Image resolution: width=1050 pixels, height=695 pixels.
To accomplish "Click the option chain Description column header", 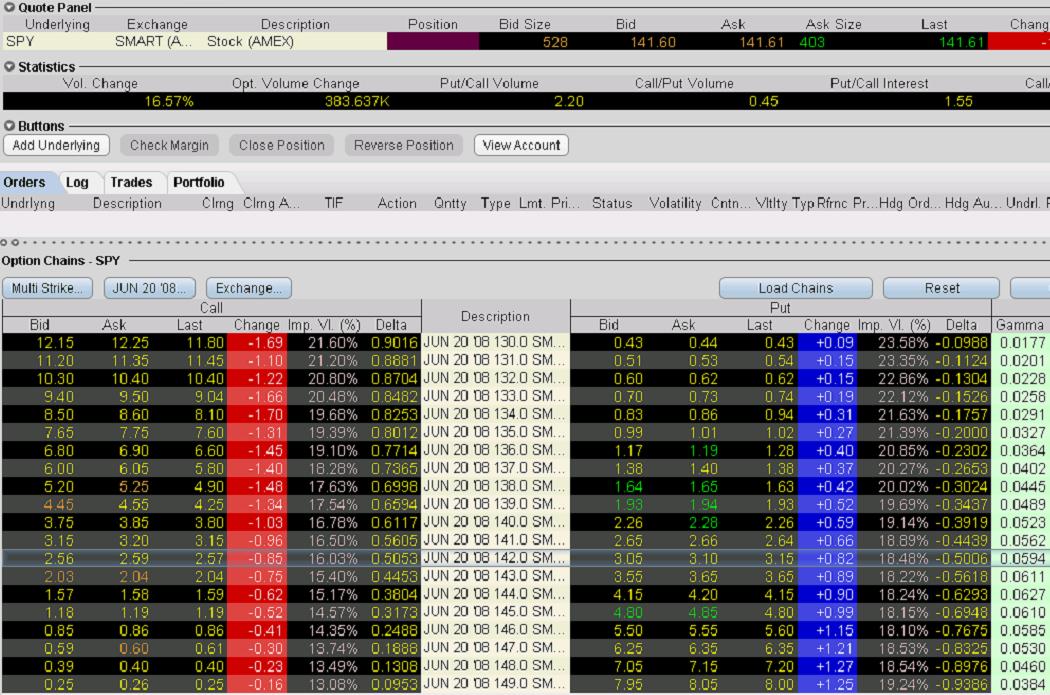I will tap(495, 316).
